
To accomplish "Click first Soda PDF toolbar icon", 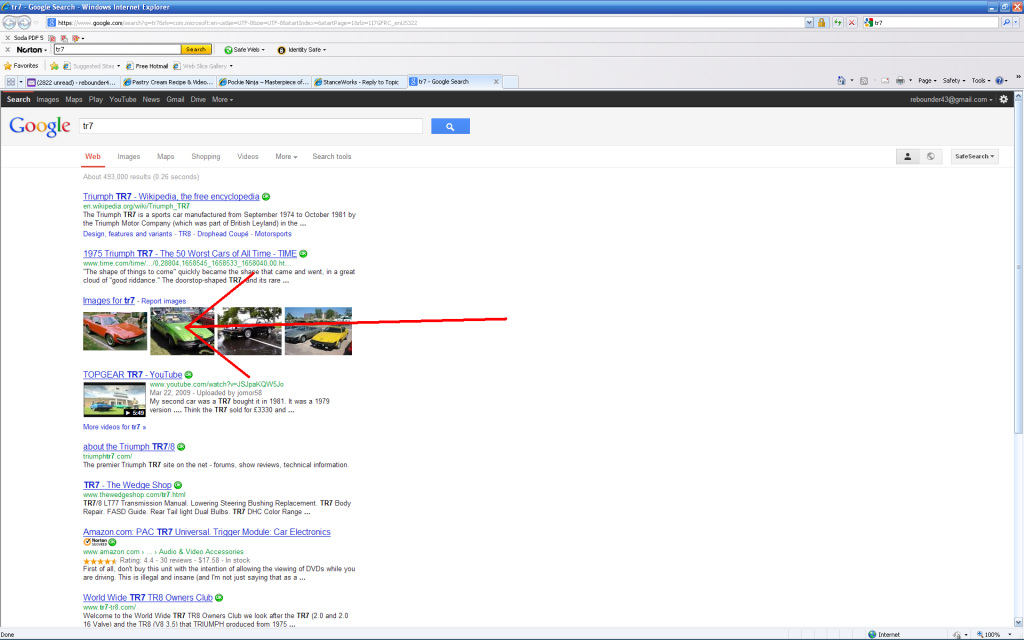I will pos(52,38).
